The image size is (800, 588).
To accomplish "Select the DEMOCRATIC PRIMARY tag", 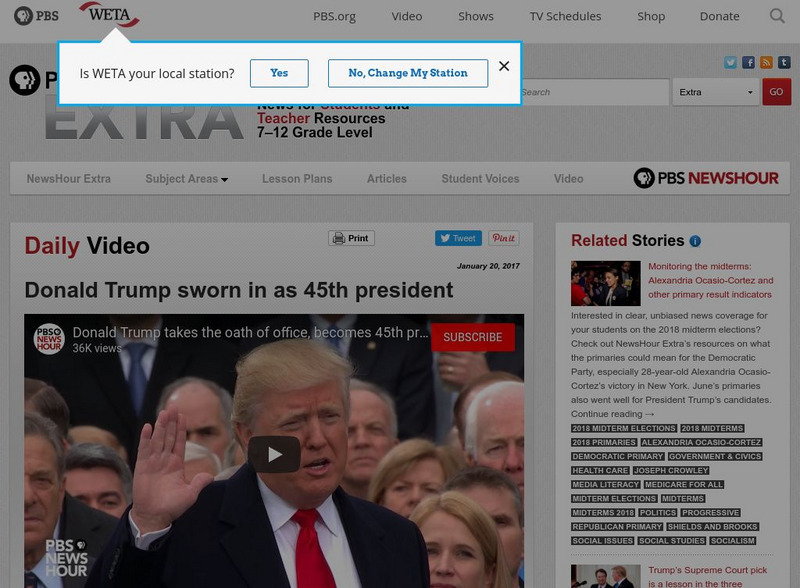I will pos(617,456).
